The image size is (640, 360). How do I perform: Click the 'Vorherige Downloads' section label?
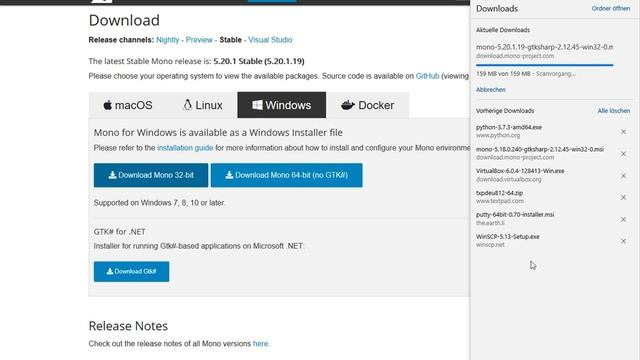click(x=505, y=111)
